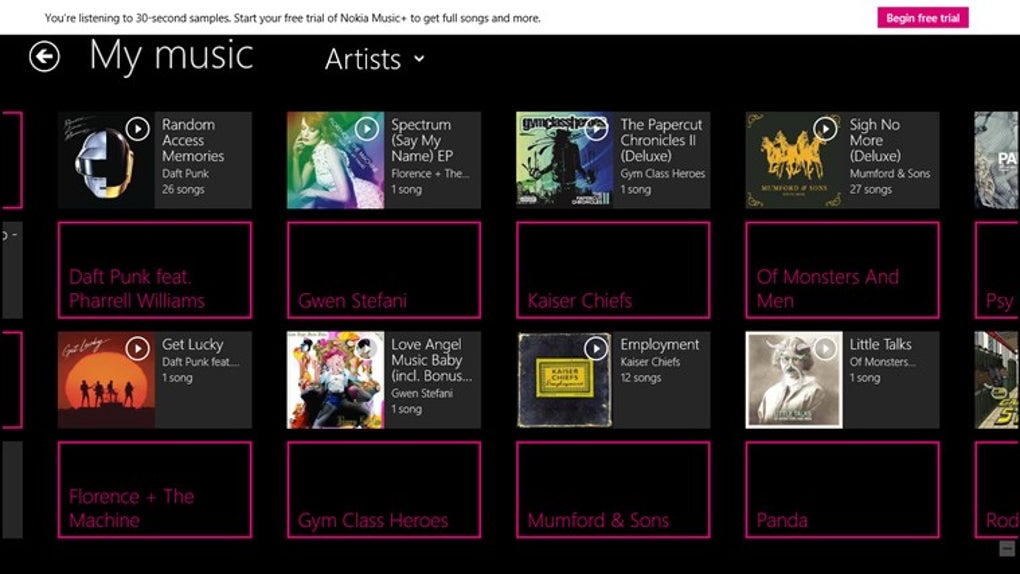The height and width of the screenshot is (574, 1020).
Task: Play the Random Access Memories album
Action: 138,128
